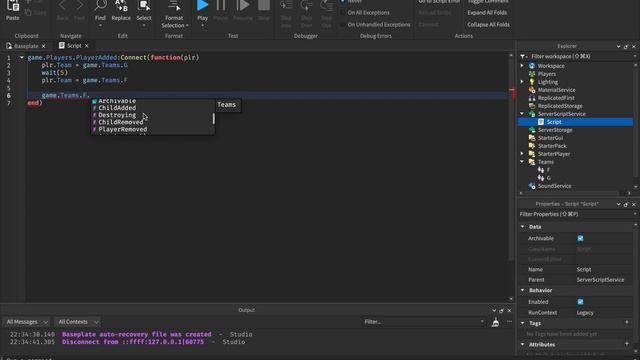Click the ReplicatedStorage icon
Viewport: 640px width, 360px height.
click(x=532, y=106)
